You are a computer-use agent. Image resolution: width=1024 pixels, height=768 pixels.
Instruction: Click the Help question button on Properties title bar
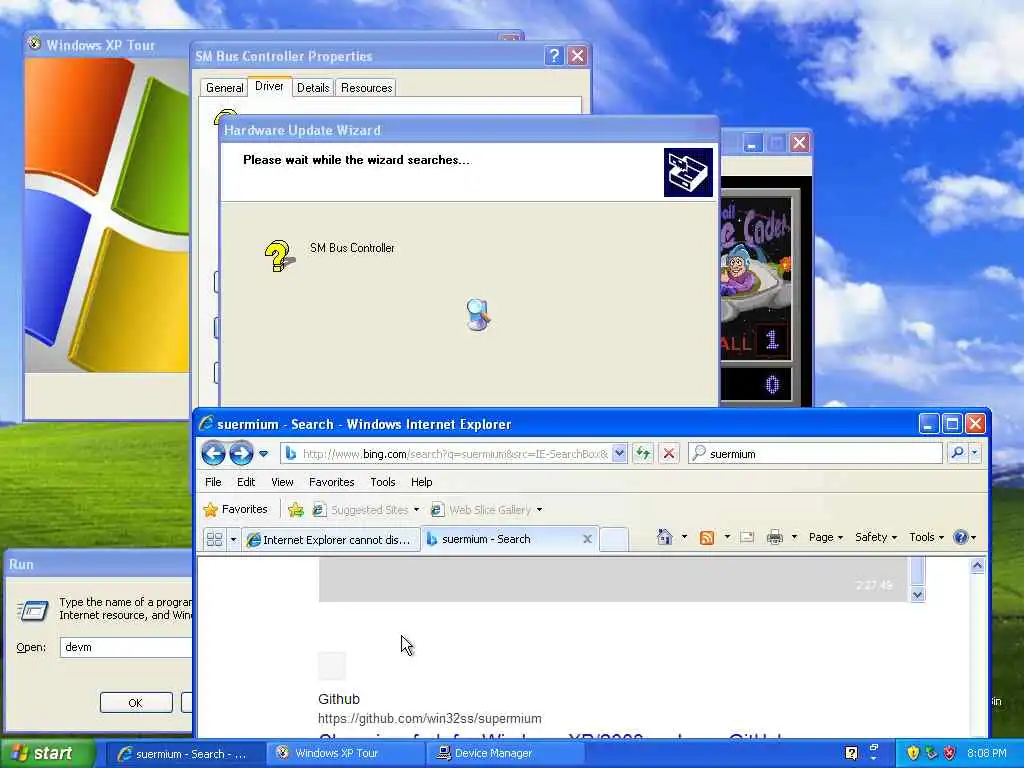click(554, 56)
